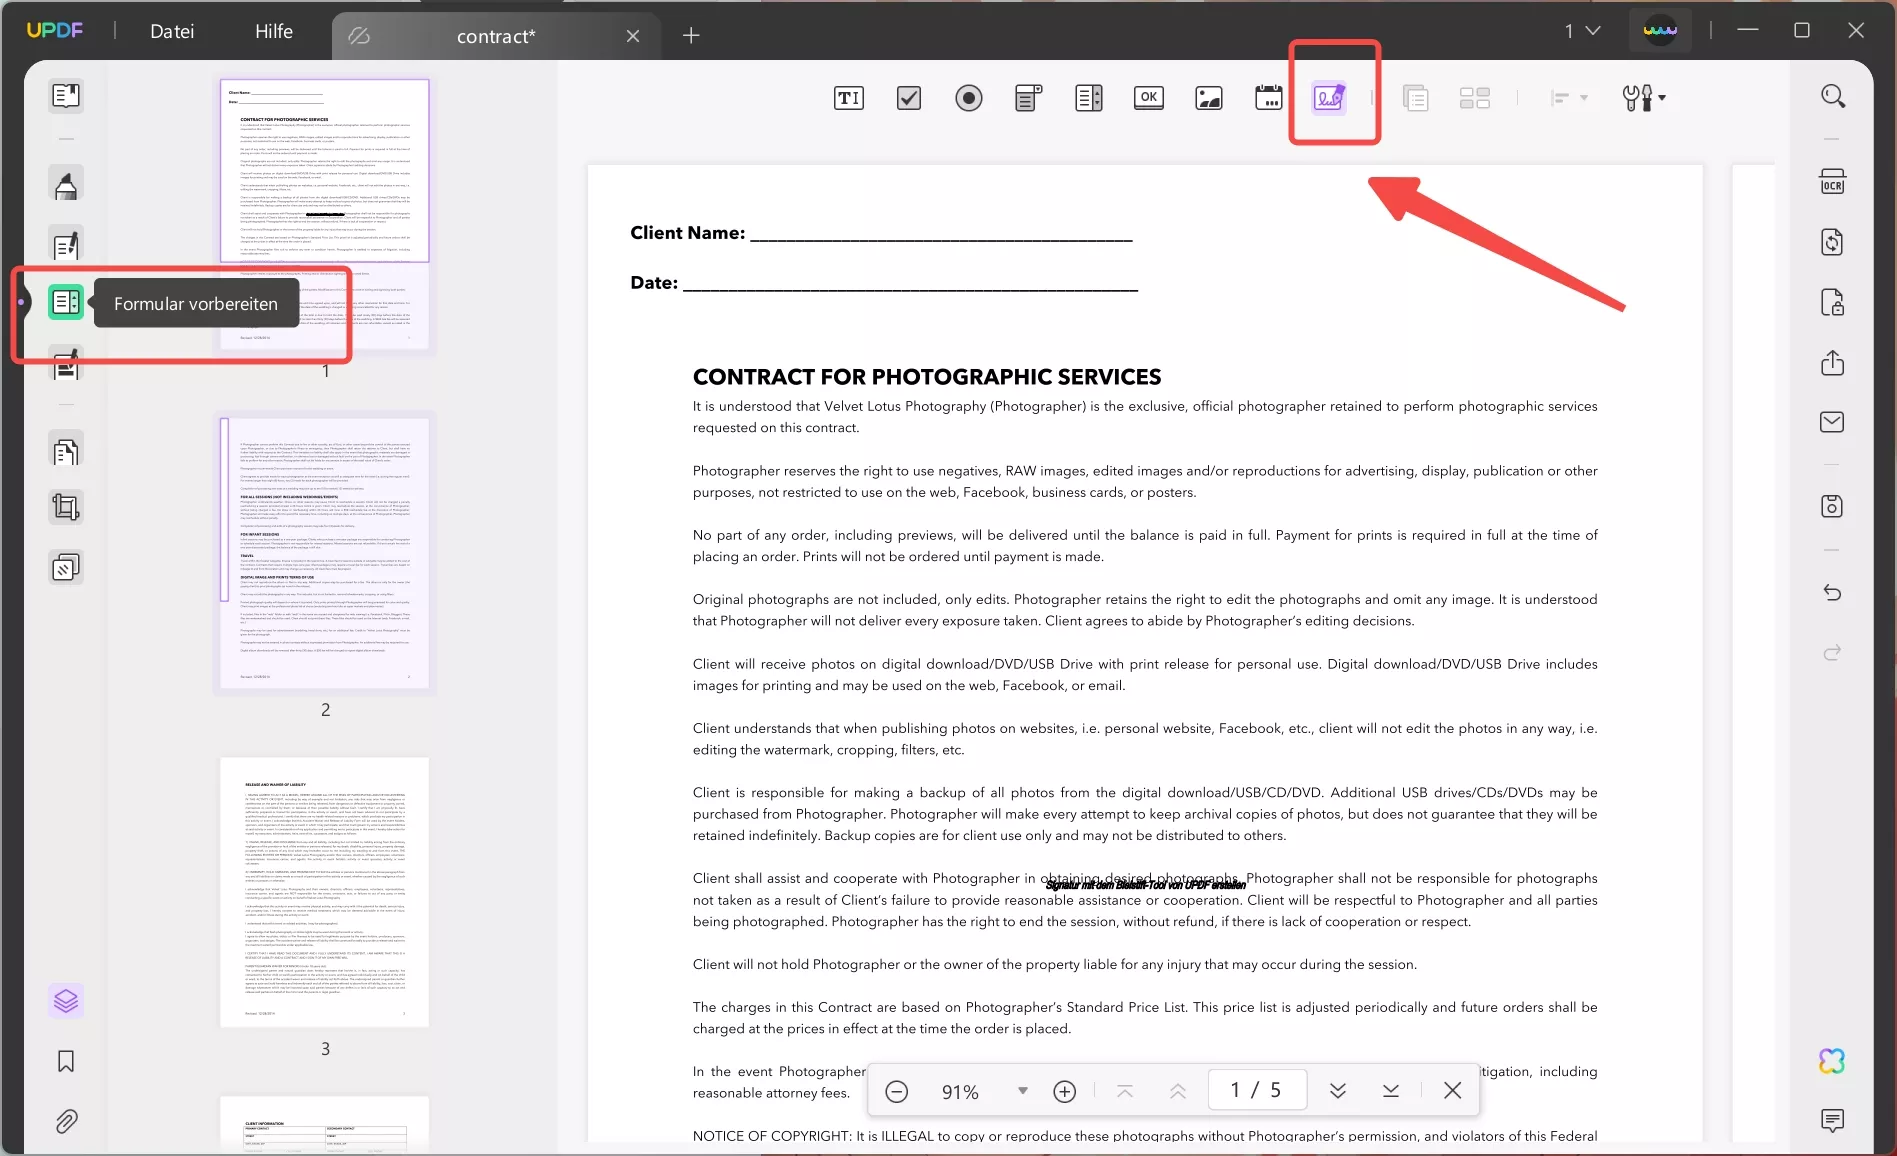Close the page navigation bar

1453,1090
